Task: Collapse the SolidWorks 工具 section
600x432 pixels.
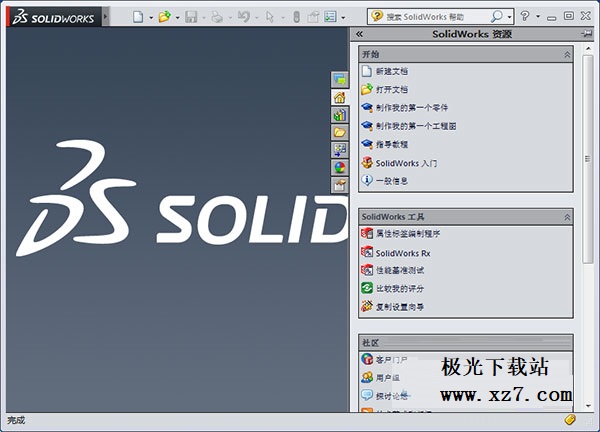Action: pyautogui.click(x=567, y=217)
